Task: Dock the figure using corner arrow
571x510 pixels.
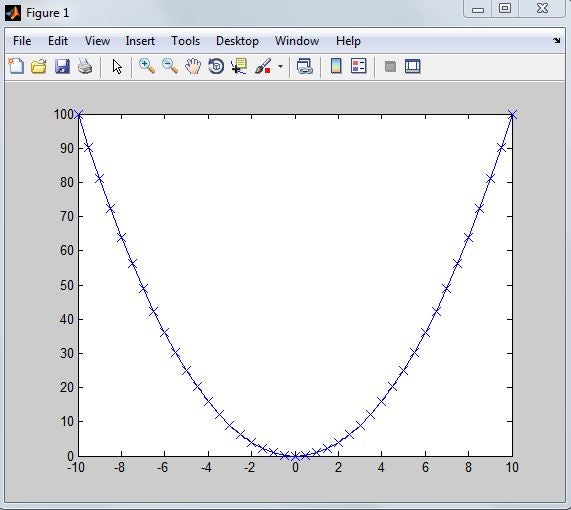Action: (556, 40)
